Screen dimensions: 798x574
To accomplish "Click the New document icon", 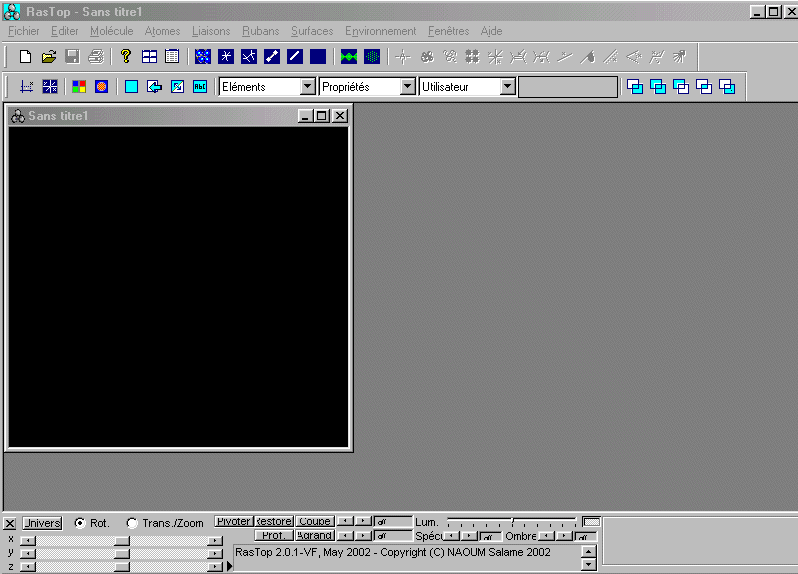I will coord(26,57).
